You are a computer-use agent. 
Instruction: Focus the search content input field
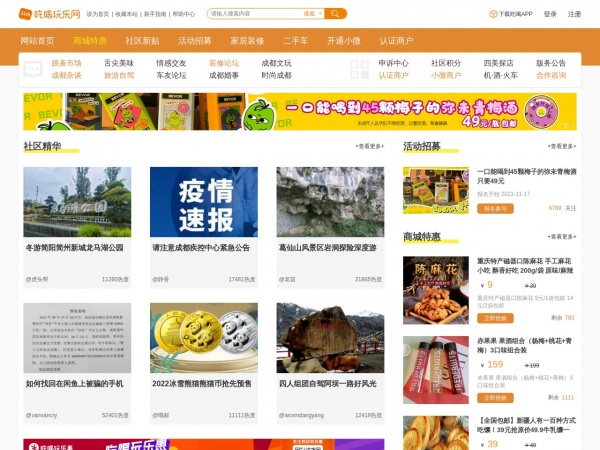[x=256, y=14]
